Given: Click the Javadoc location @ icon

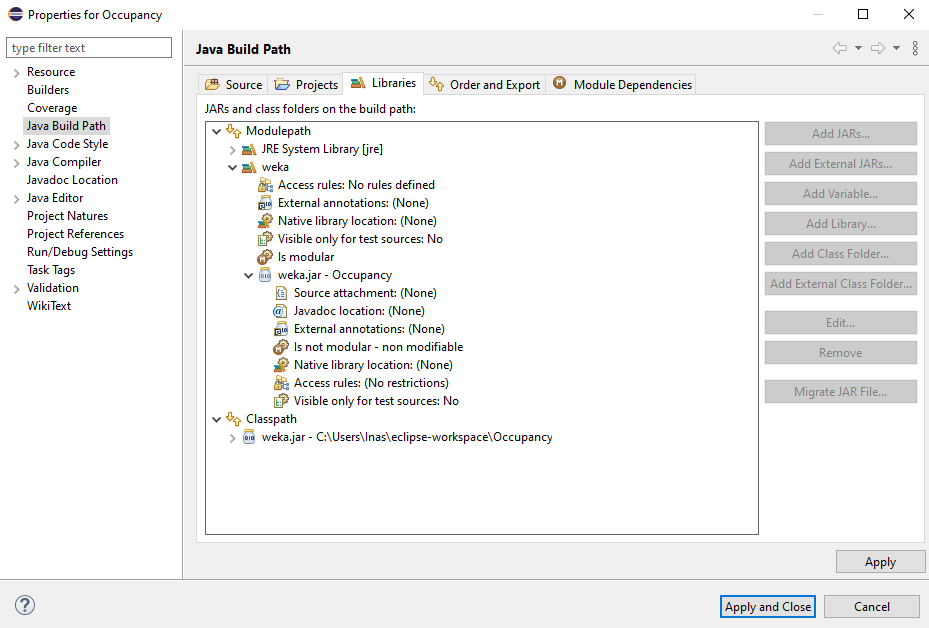Looking at the screenshot, I should [x=281, y=311].
